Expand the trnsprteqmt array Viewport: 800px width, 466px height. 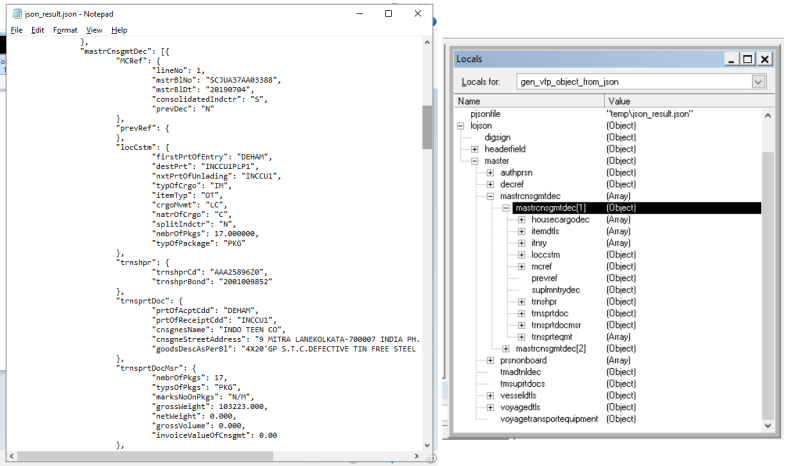521,337
